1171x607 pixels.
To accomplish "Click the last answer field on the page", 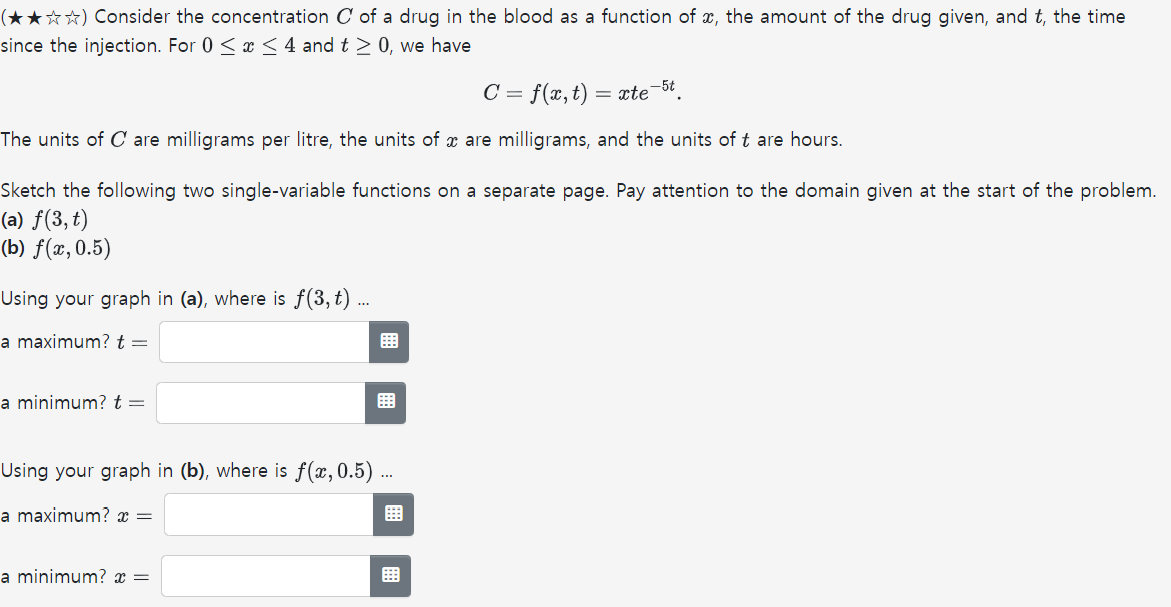I will [x=263, y=575].
